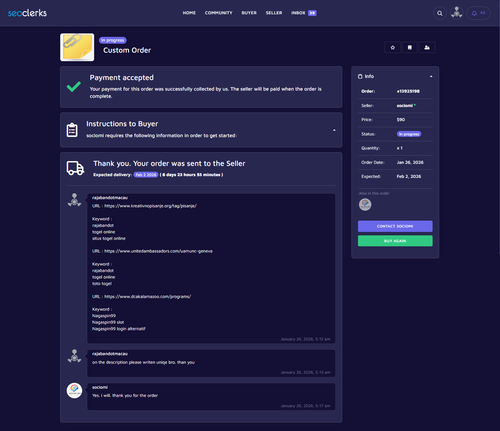The image size is (500, 431).
Task: Open rajabandotmacau avatar on description message
Action: point(74,356)
